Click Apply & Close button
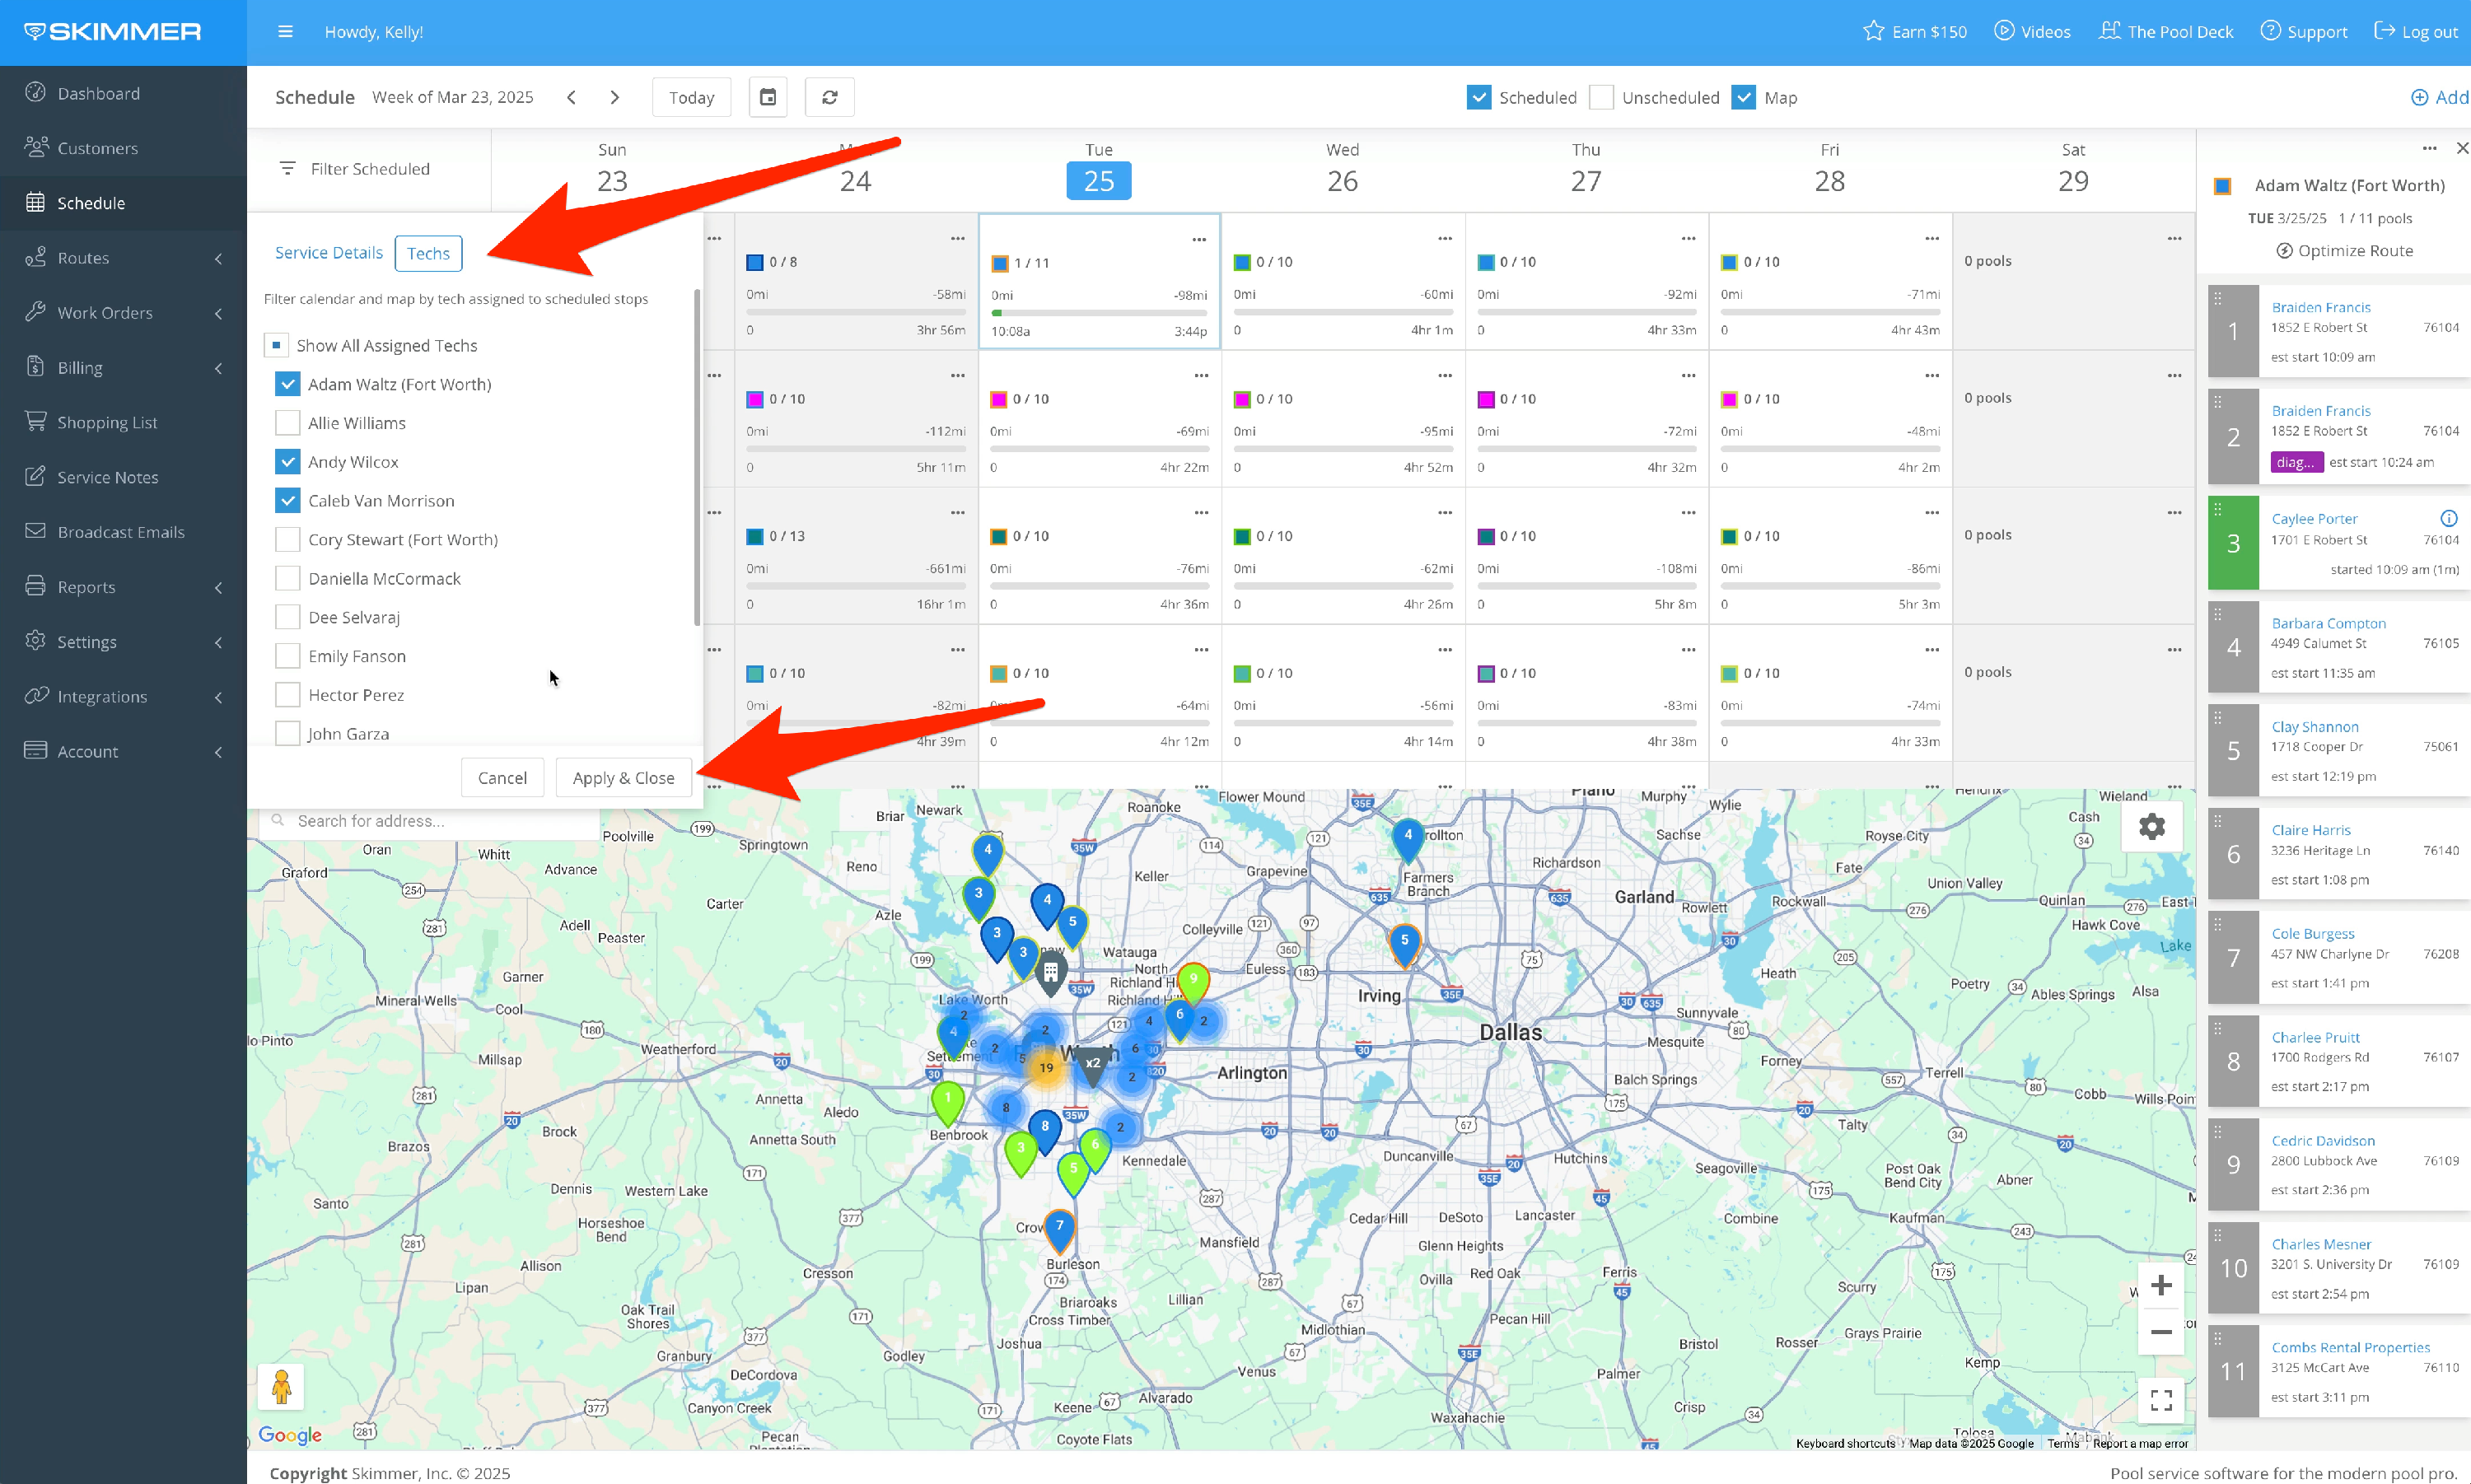2471x1484 pixels. tap(623, 778)
